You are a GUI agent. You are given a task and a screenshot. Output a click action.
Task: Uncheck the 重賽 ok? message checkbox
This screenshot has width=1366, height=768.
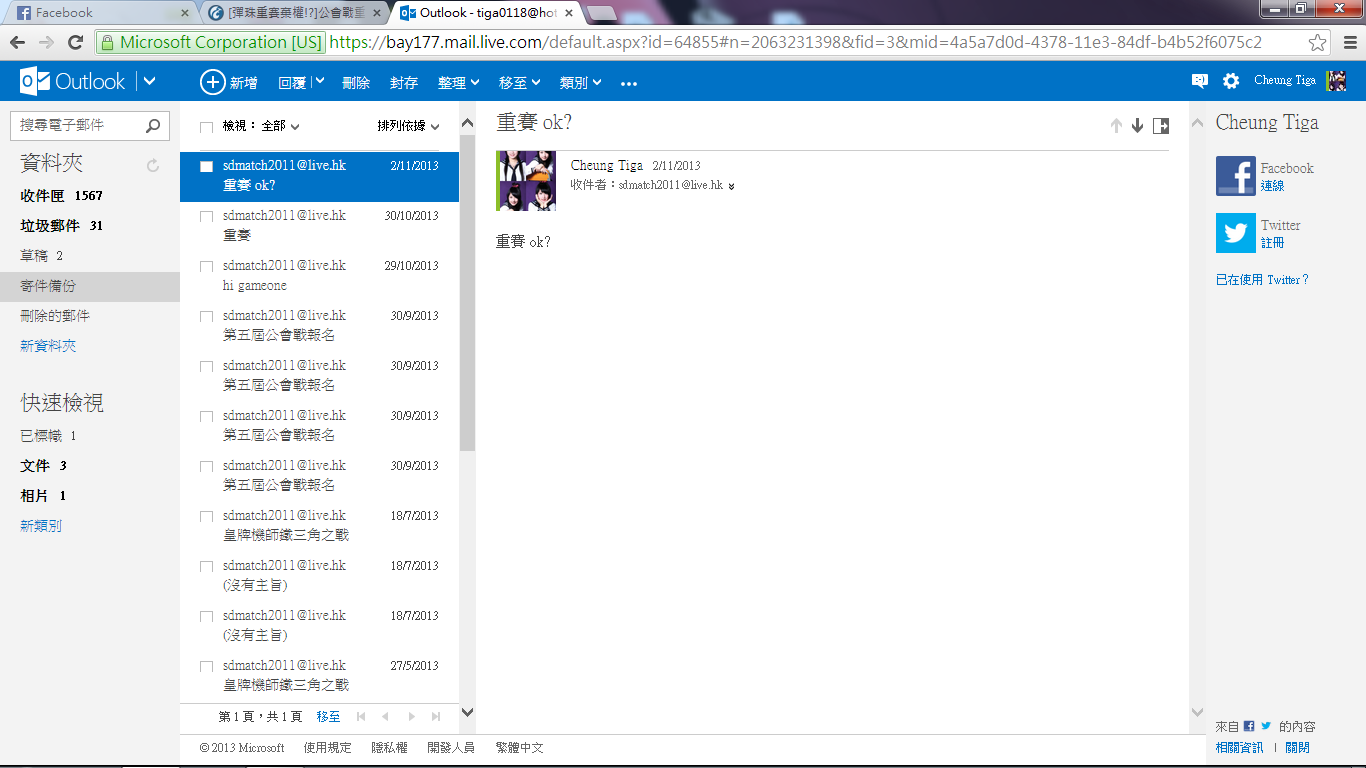click(206, 166)
